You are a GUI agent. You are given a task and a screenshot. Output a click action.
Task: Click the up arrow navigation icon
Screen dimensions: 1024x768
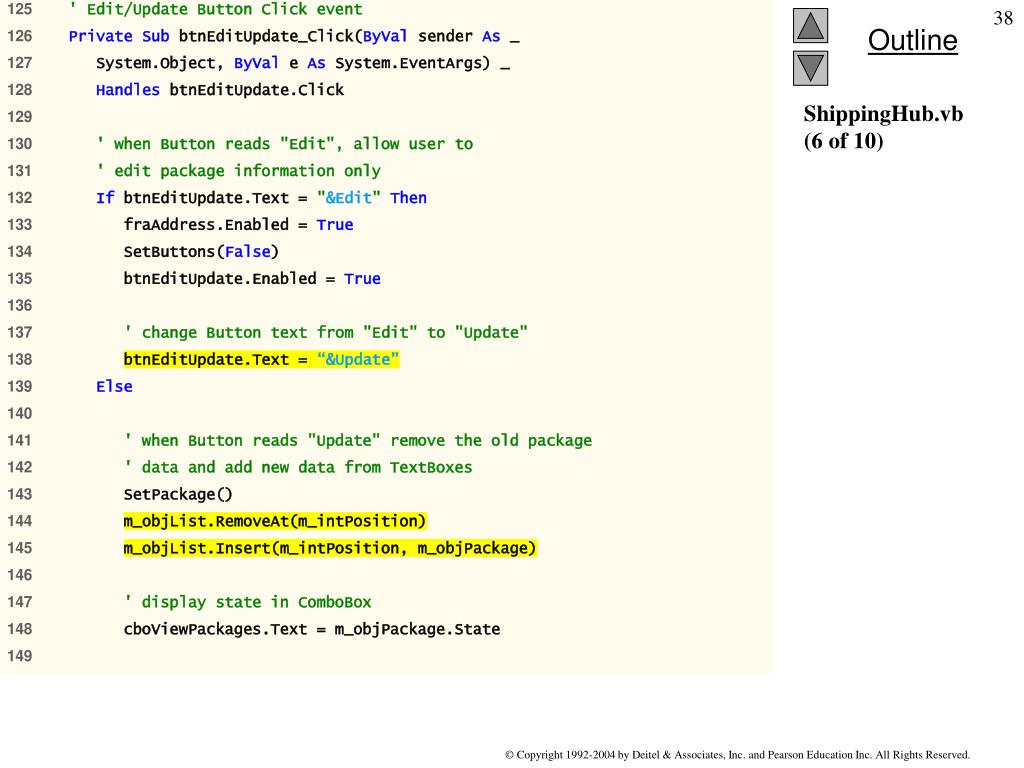[x=810, y=25]
